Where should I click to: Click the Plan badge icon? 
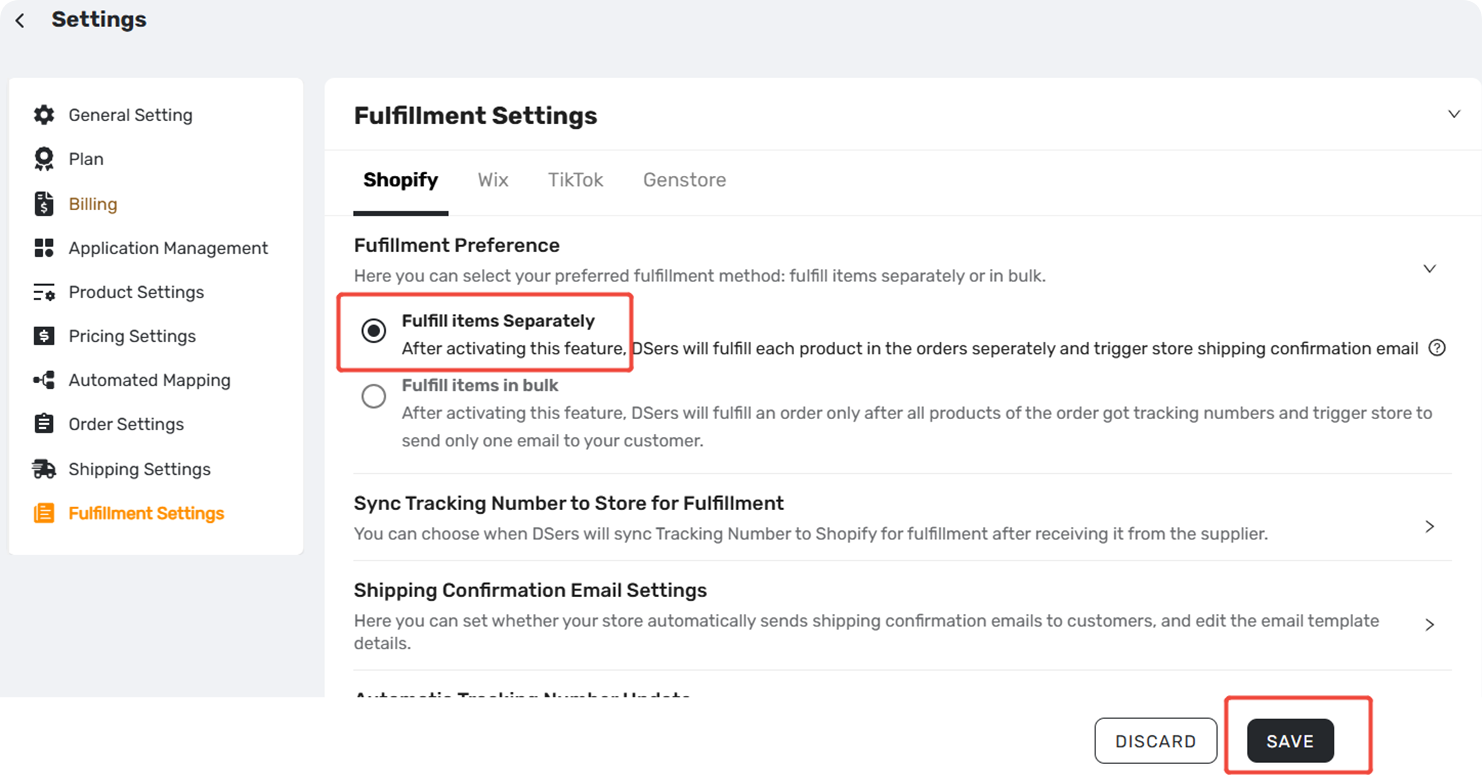[x=44, y=159]
